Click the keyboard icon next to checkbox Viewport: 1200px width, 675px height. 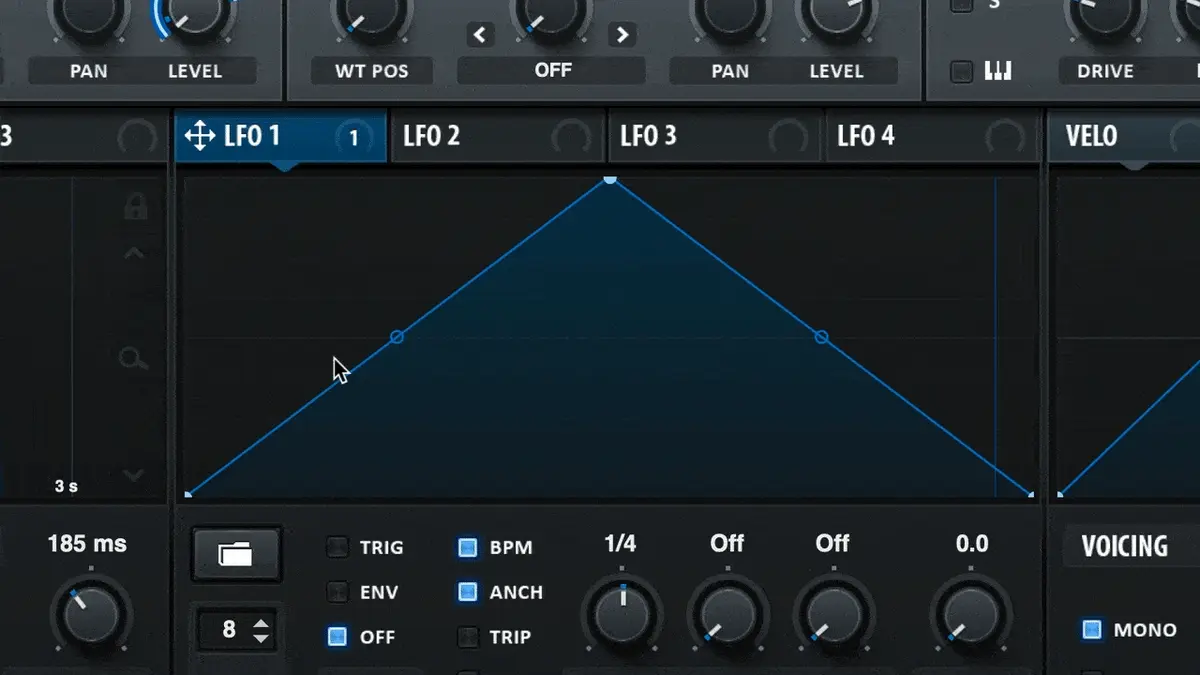998,71
